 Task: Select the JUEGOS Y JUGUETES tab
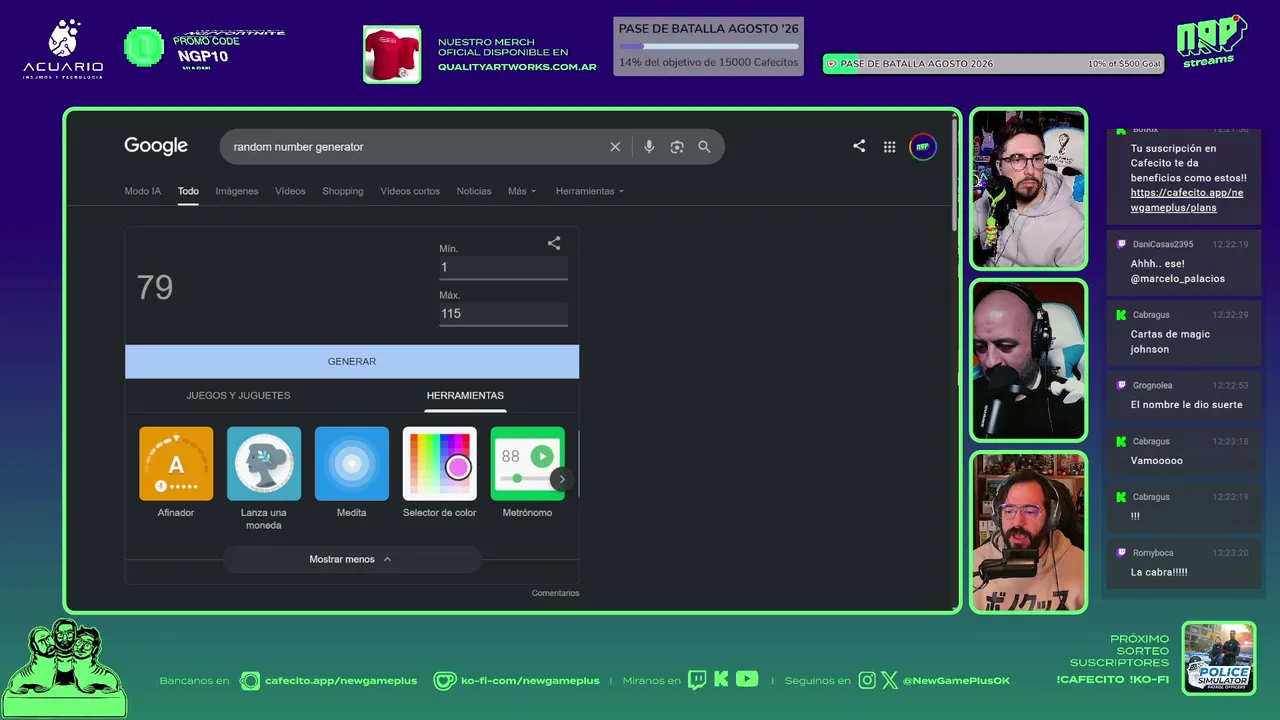pos(238,395)
